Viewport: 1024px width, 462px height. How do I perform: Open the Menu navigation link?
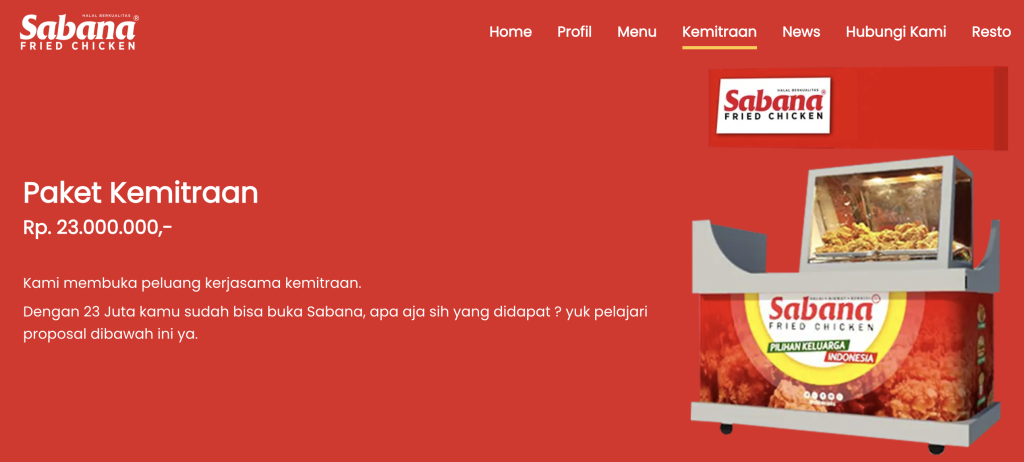coord(637,32)
